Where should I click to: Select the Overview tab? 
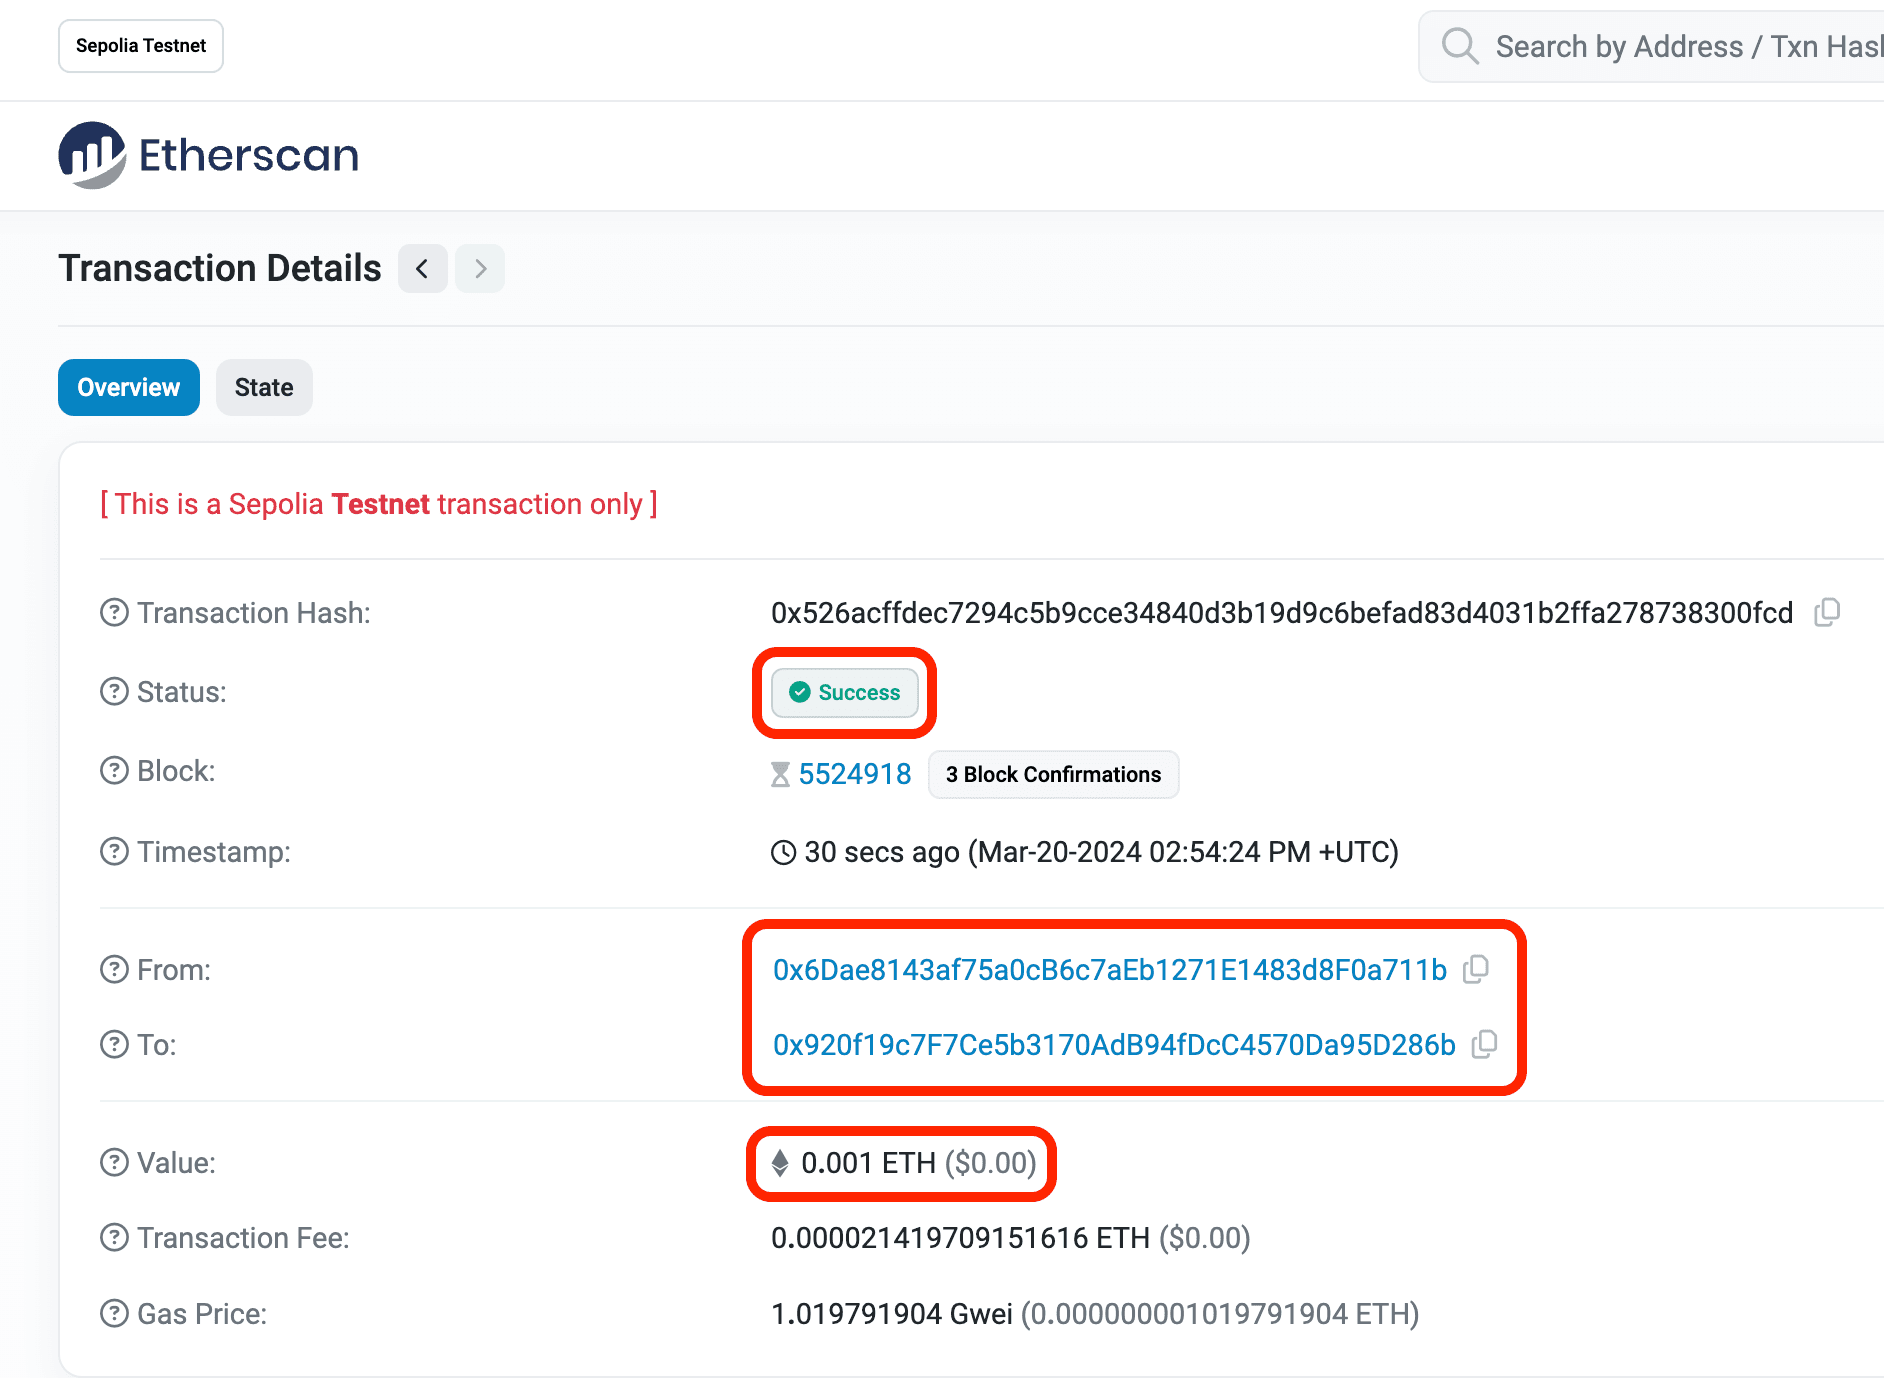point(128,387)
